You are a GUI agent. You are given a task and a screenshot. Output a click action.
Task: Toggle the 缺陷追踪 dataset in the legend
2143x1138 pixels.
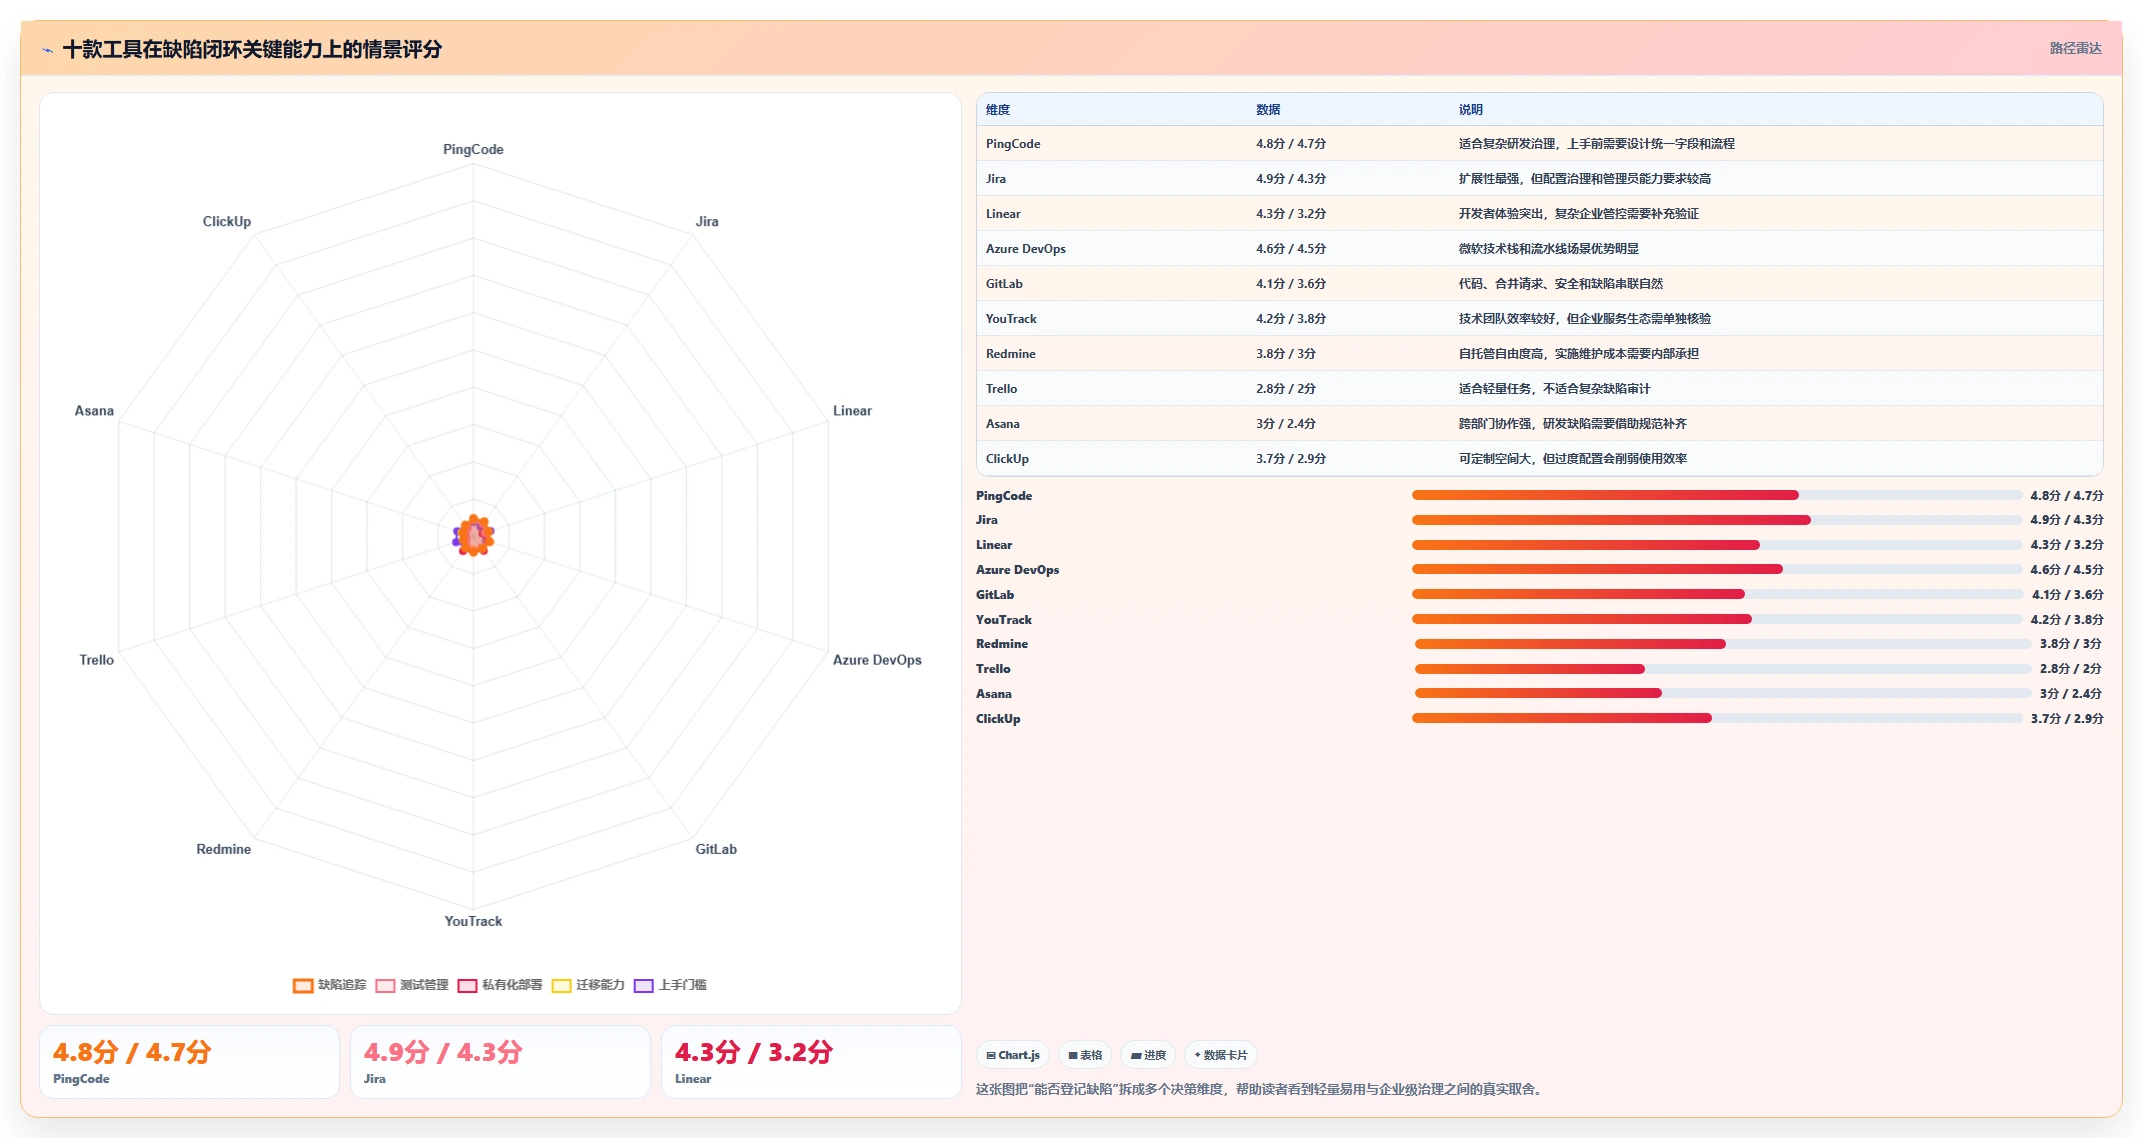point(330,985)
